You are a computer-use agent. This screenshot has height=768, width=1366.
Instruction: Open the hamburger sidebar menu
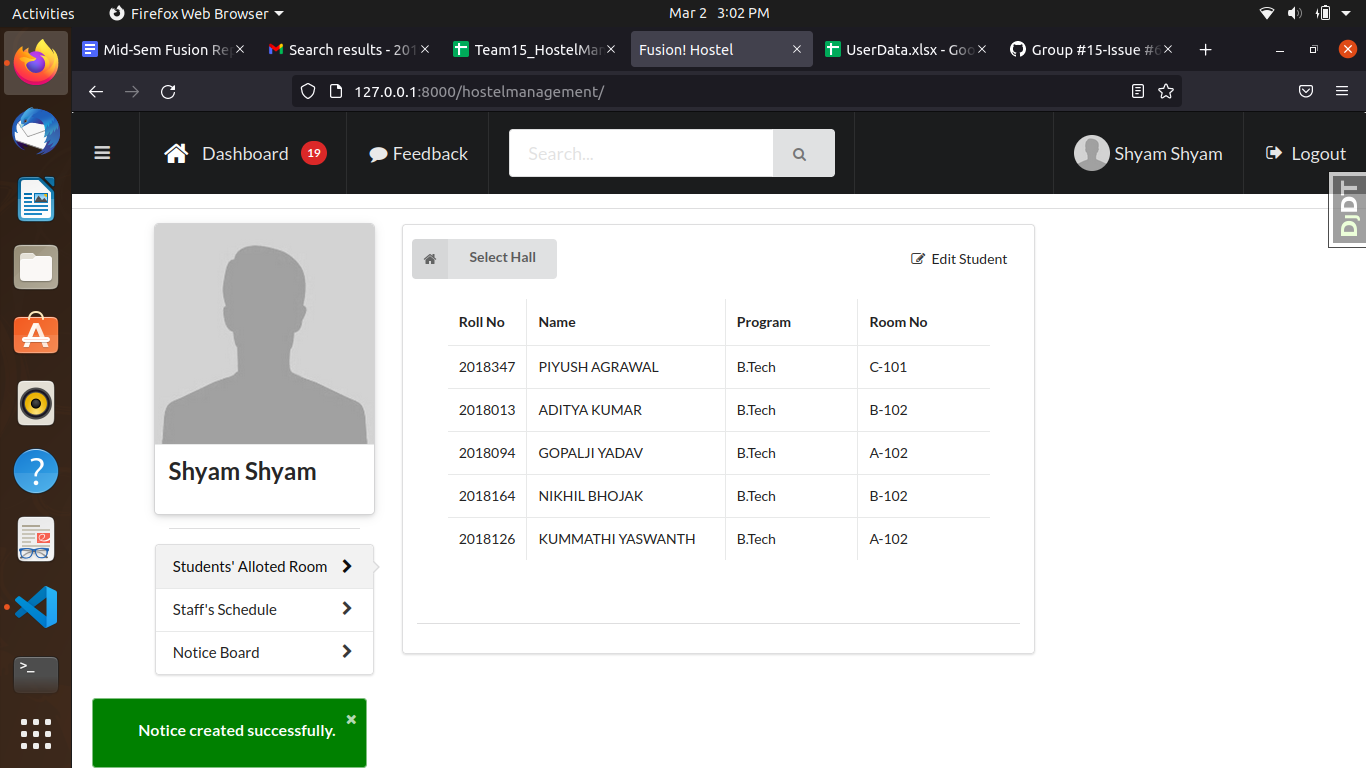tap(102, 153)
